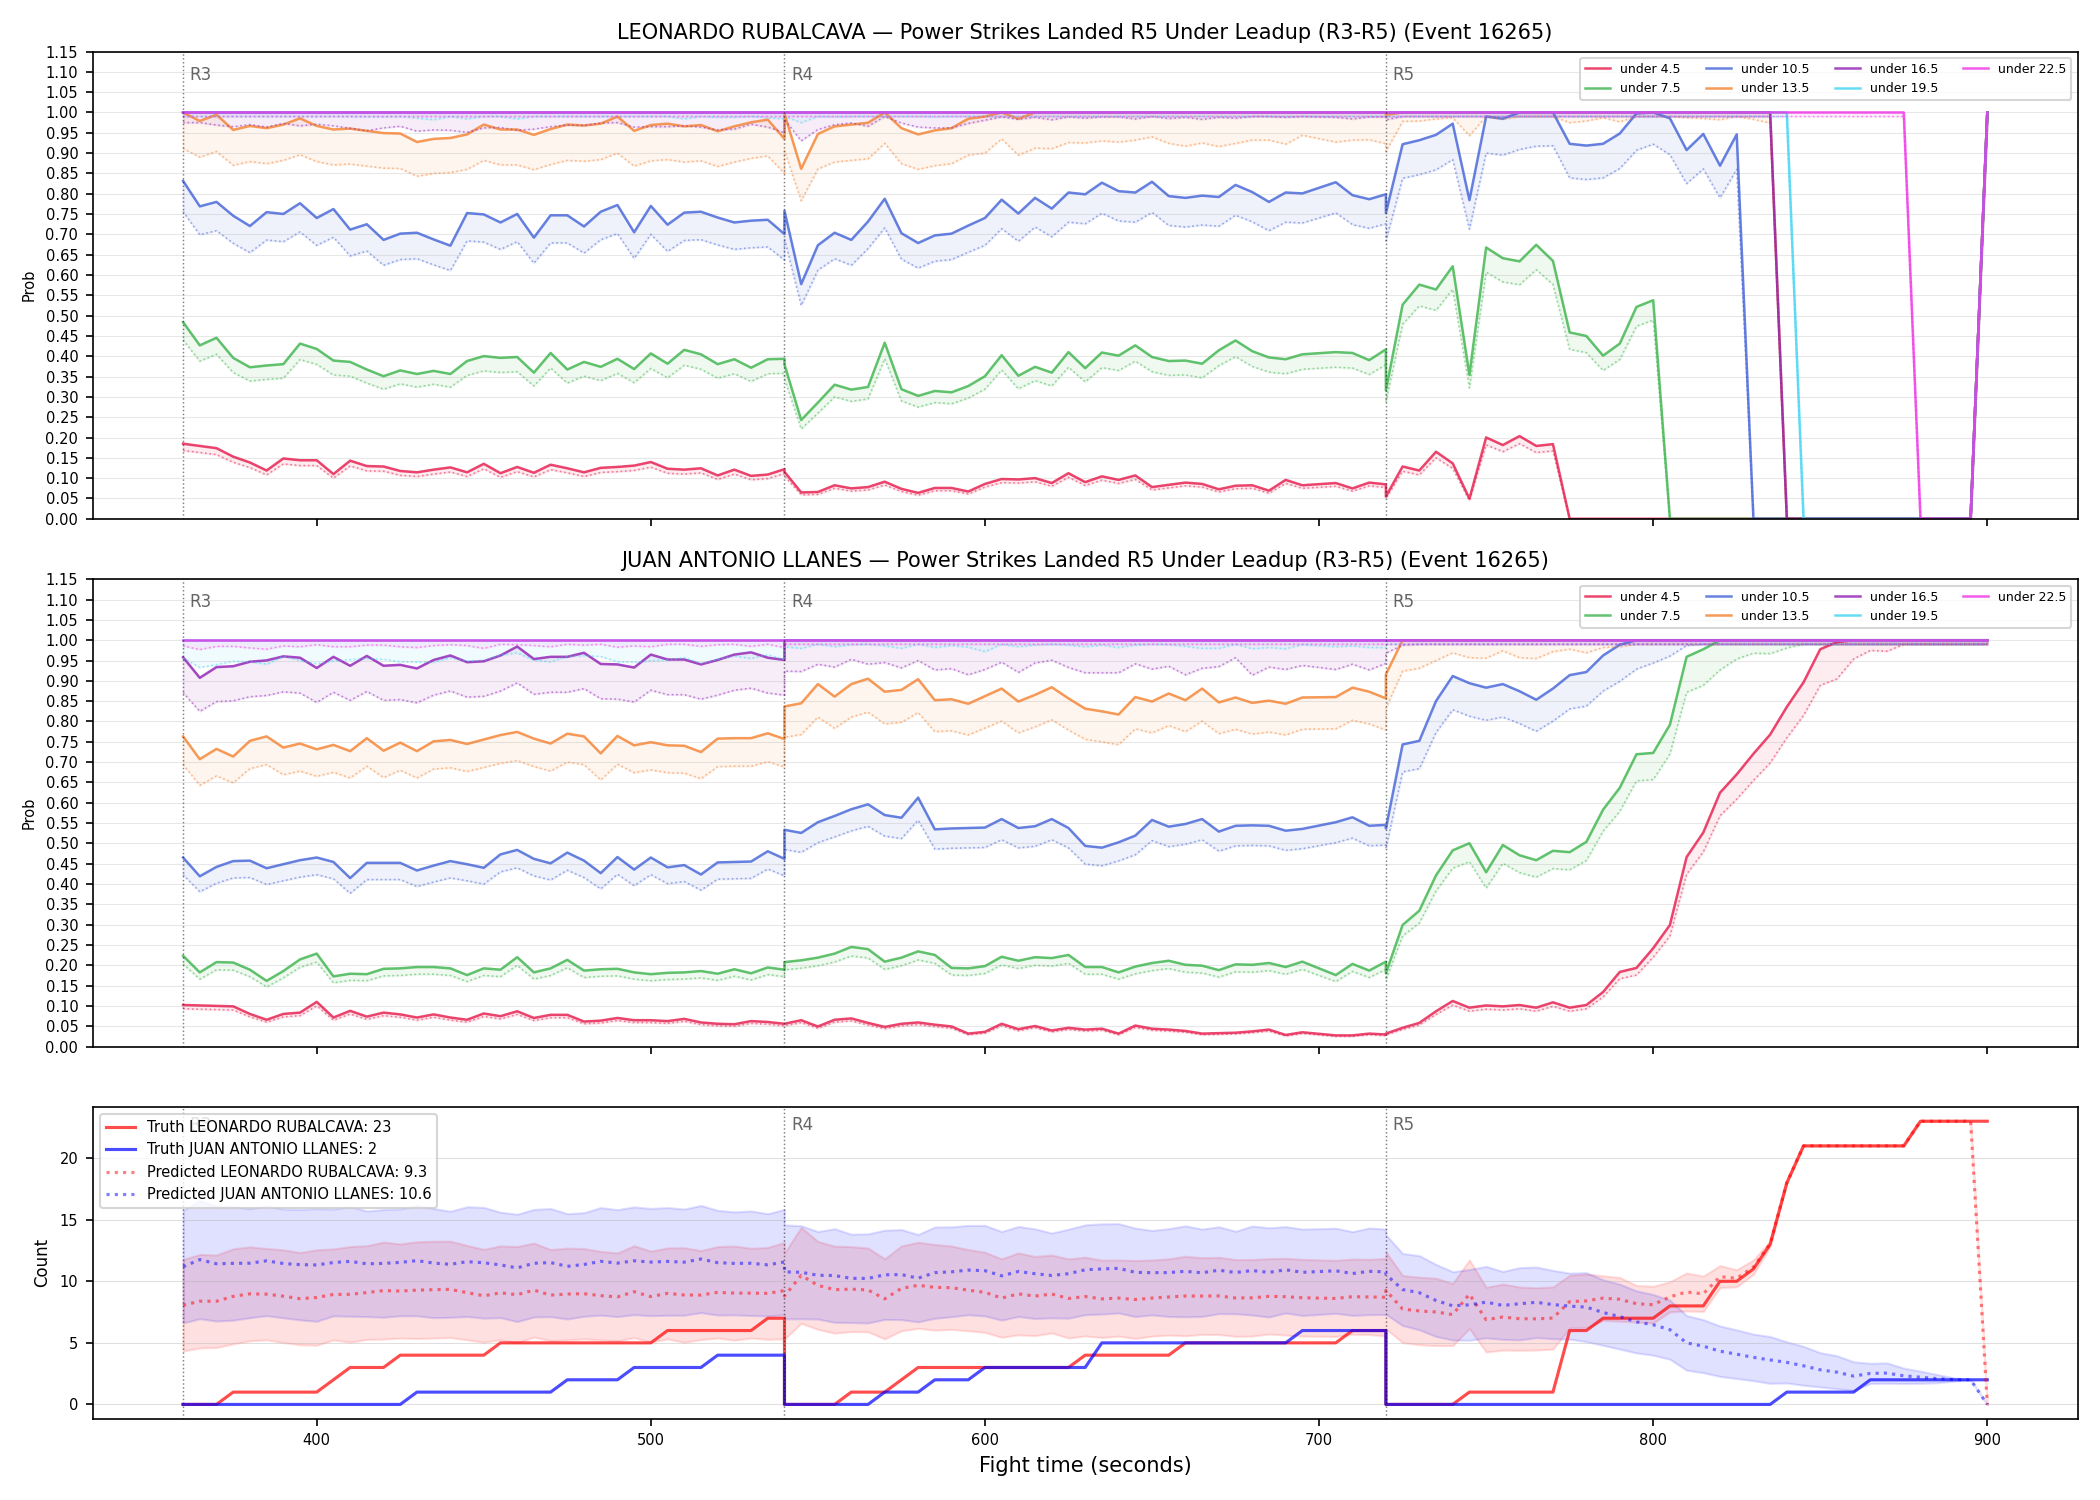Click the JUAN ANTONIO LLANES chart title
This screenshot has width=2100, height=1500.
1084,560
